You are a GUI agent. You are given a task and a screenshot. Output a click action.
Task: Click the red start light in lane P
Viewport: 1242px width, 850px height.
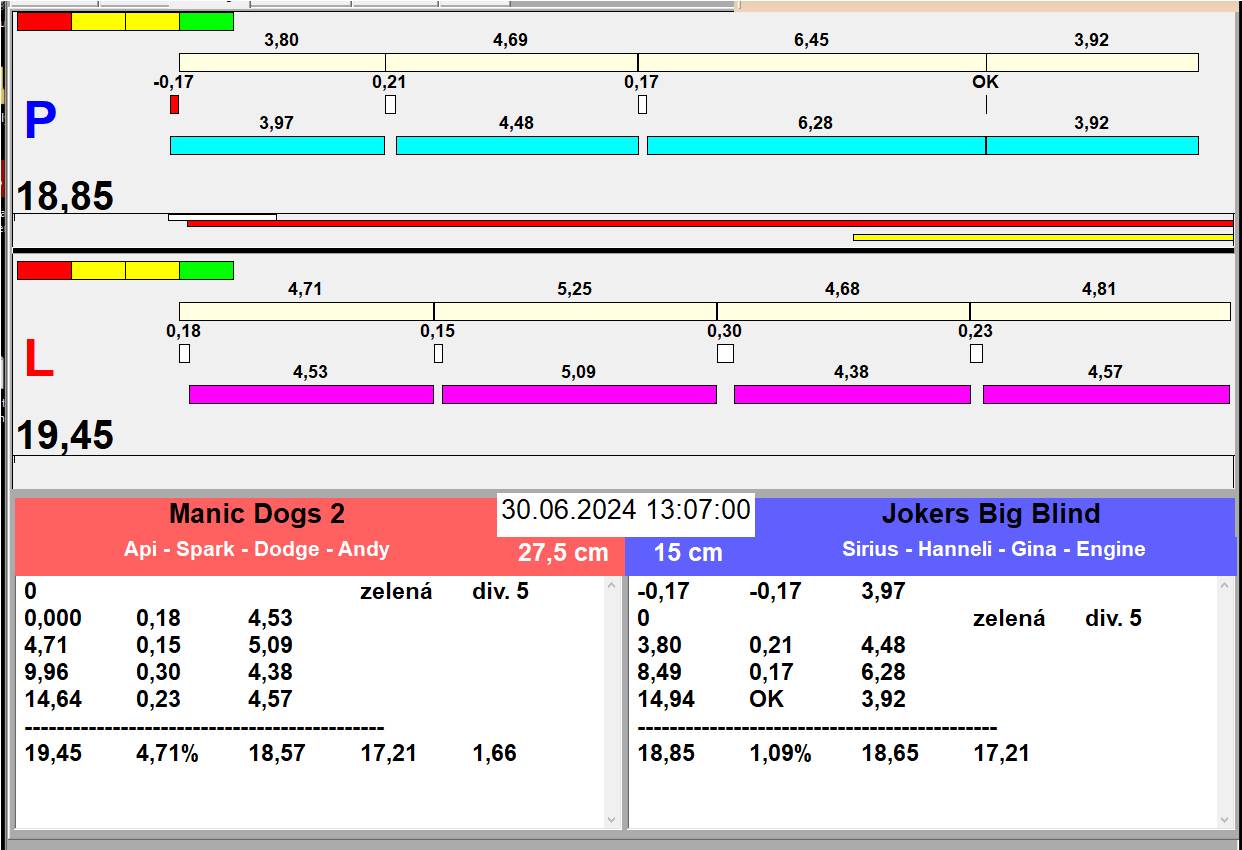tap(44, 21)
